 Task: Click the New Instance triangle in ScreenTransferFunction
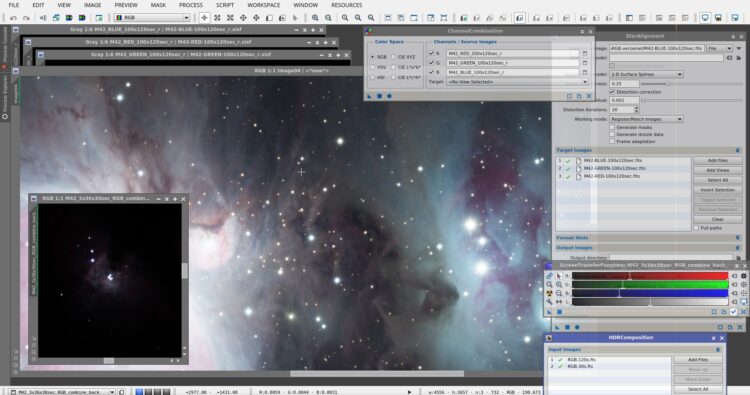pos(549,312)
